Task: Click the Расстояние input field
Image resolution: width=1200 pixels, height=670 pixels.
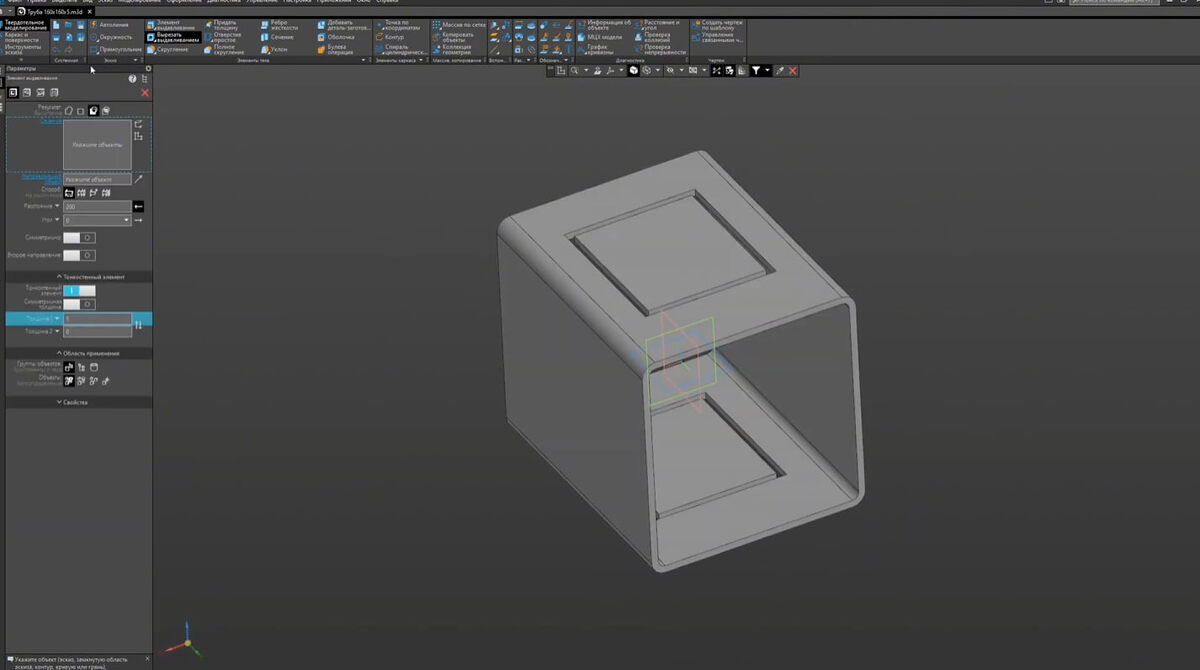Action: (97, 206)
